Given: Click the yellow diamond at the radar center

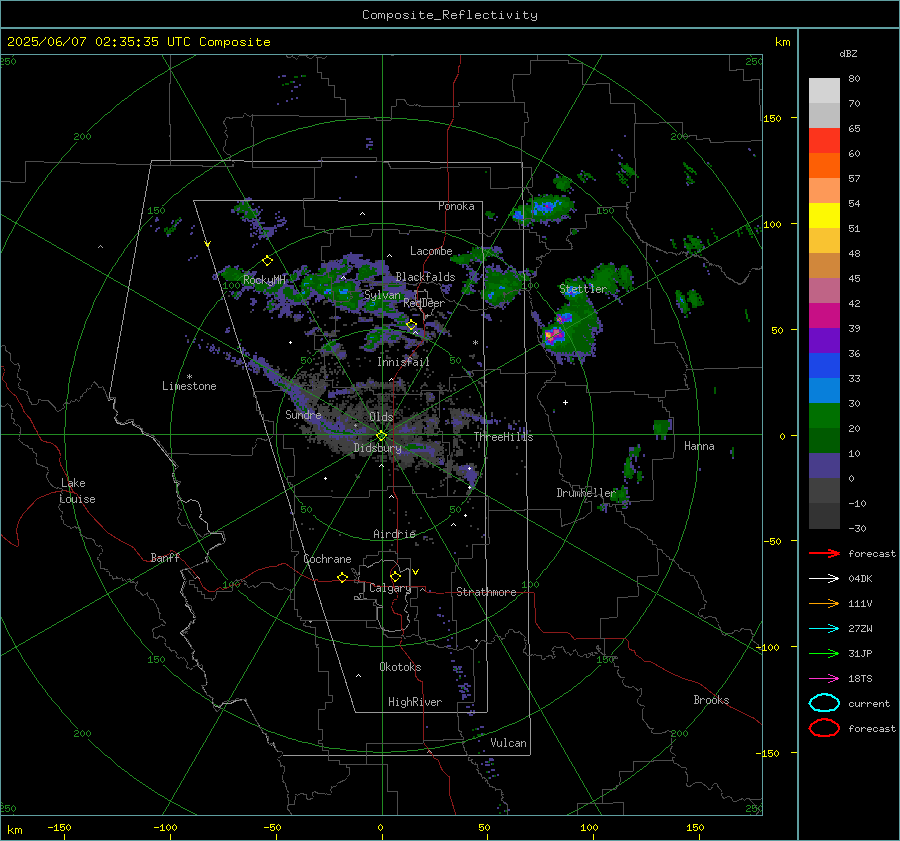Looking at the screenshot, I should [x=381, y=436].
